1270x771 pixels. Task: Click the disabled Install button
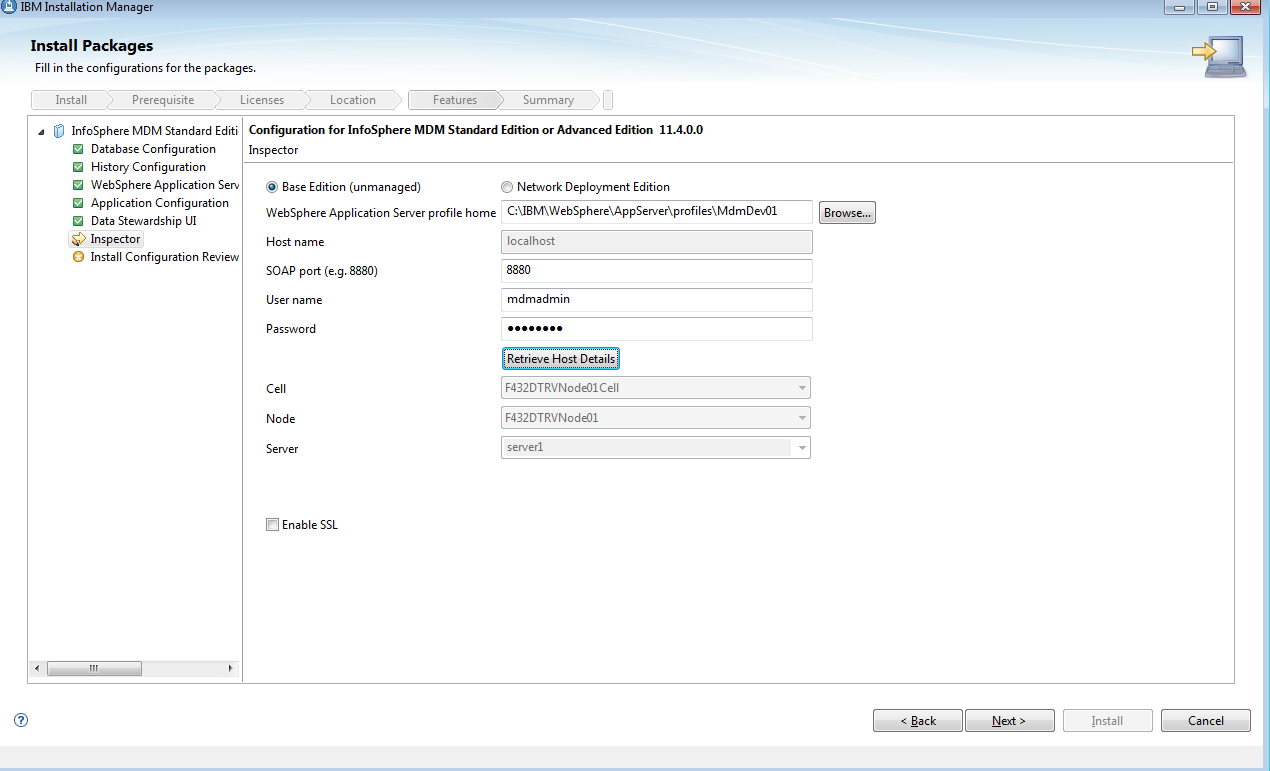[x=1107, y=721]
